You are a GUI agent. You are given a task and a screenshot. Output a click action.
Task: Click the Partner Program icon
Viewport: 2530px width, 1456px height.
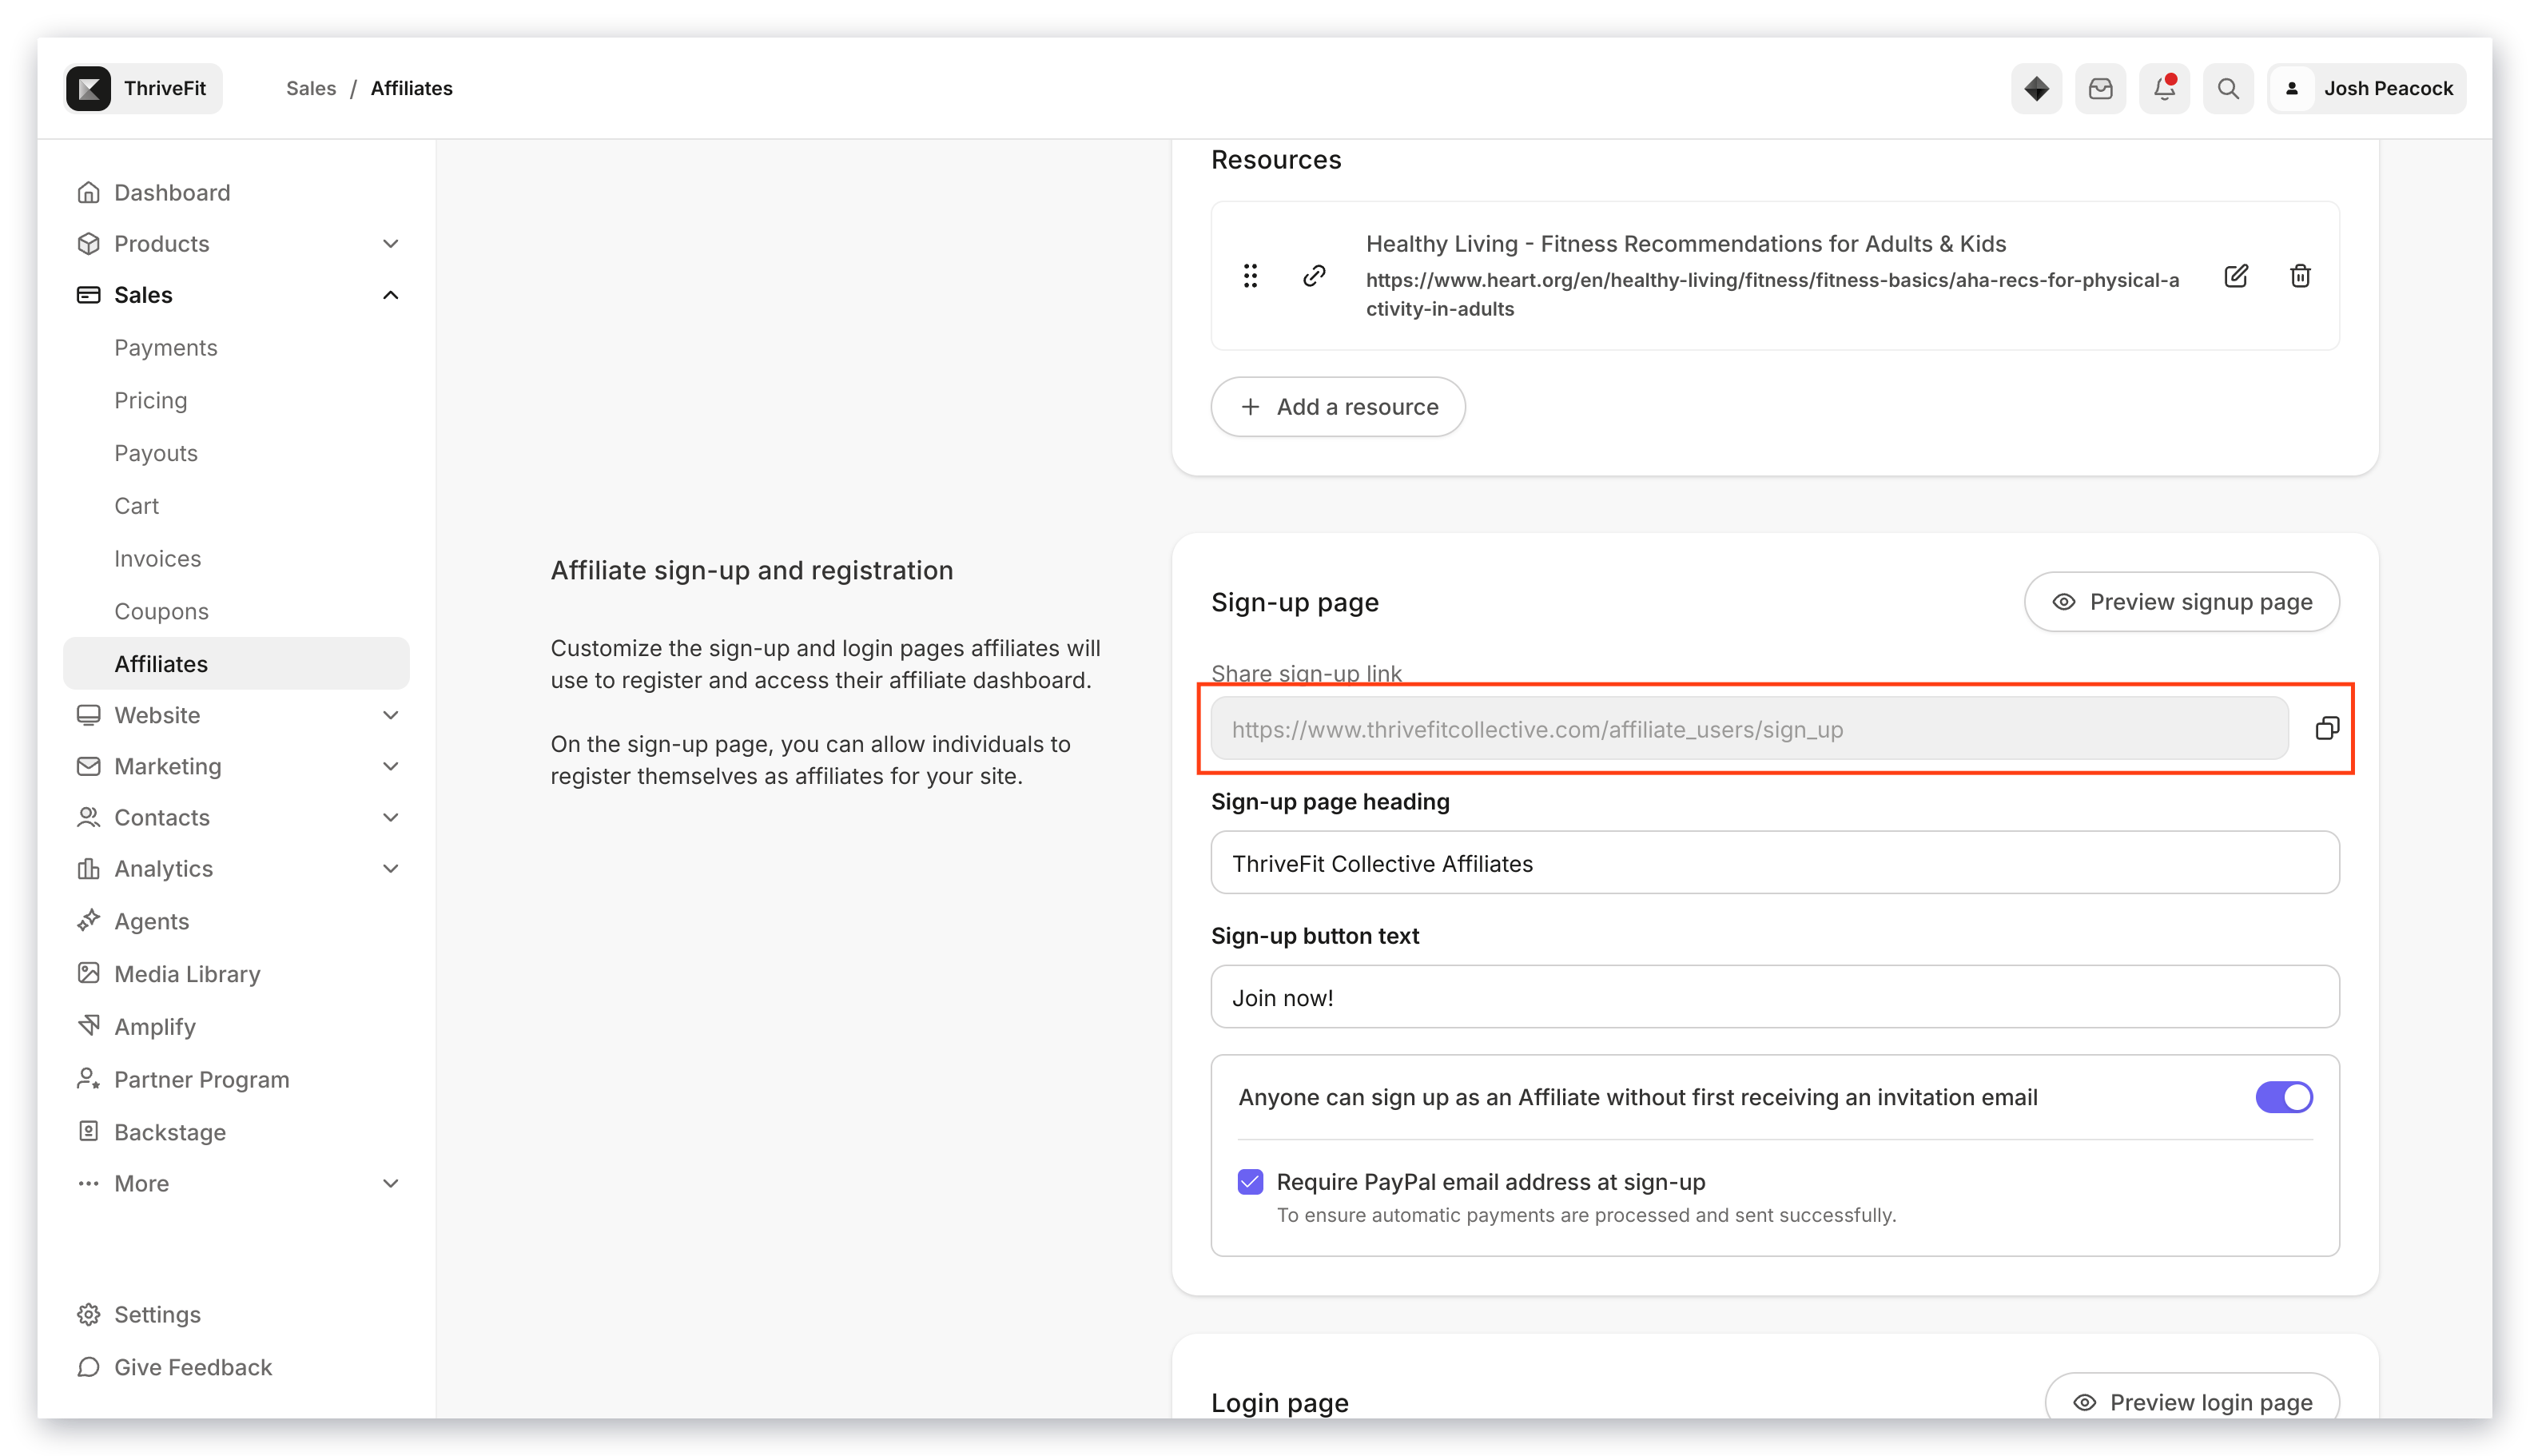[89, 1079]
